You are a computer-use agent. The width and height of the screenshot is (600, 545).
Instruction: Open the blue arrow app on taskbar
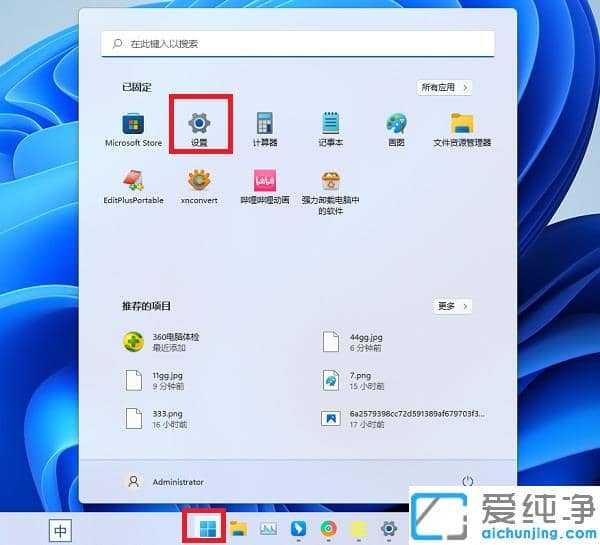(x=298, y=529)
